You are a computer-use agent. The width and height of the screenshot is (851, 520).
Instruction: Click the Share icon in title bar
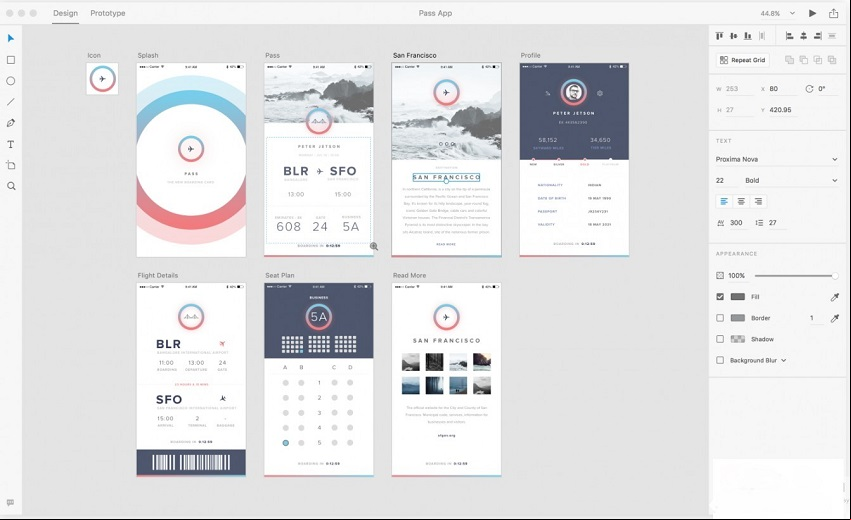(x=834, y=13)
